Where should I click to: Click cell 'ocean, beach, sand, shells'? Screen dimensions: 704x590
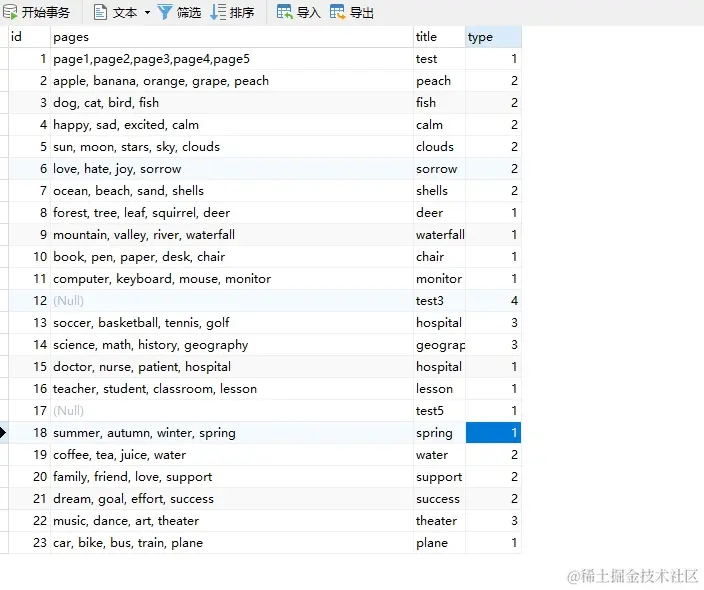pyautogui.click(x=232, y=191)
